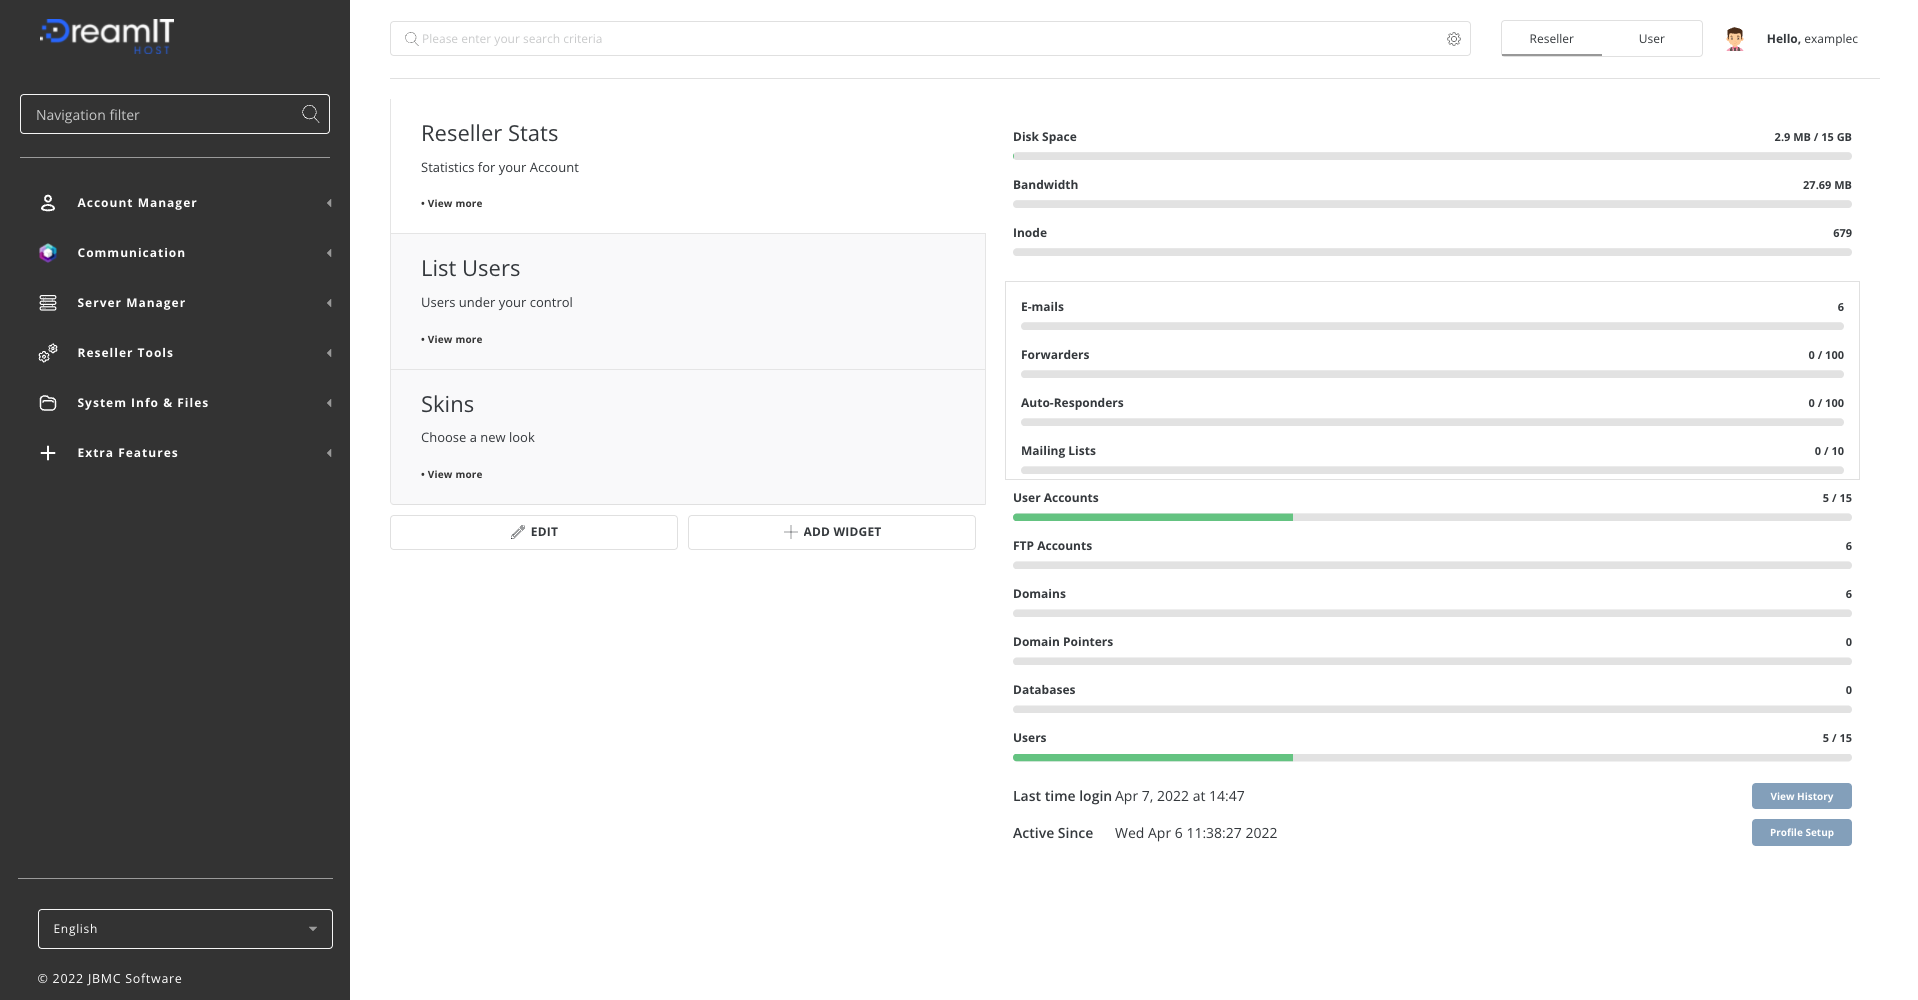Open Profile Setup
This screenshot has width=1918, height=1000.
click(1800, 832)
